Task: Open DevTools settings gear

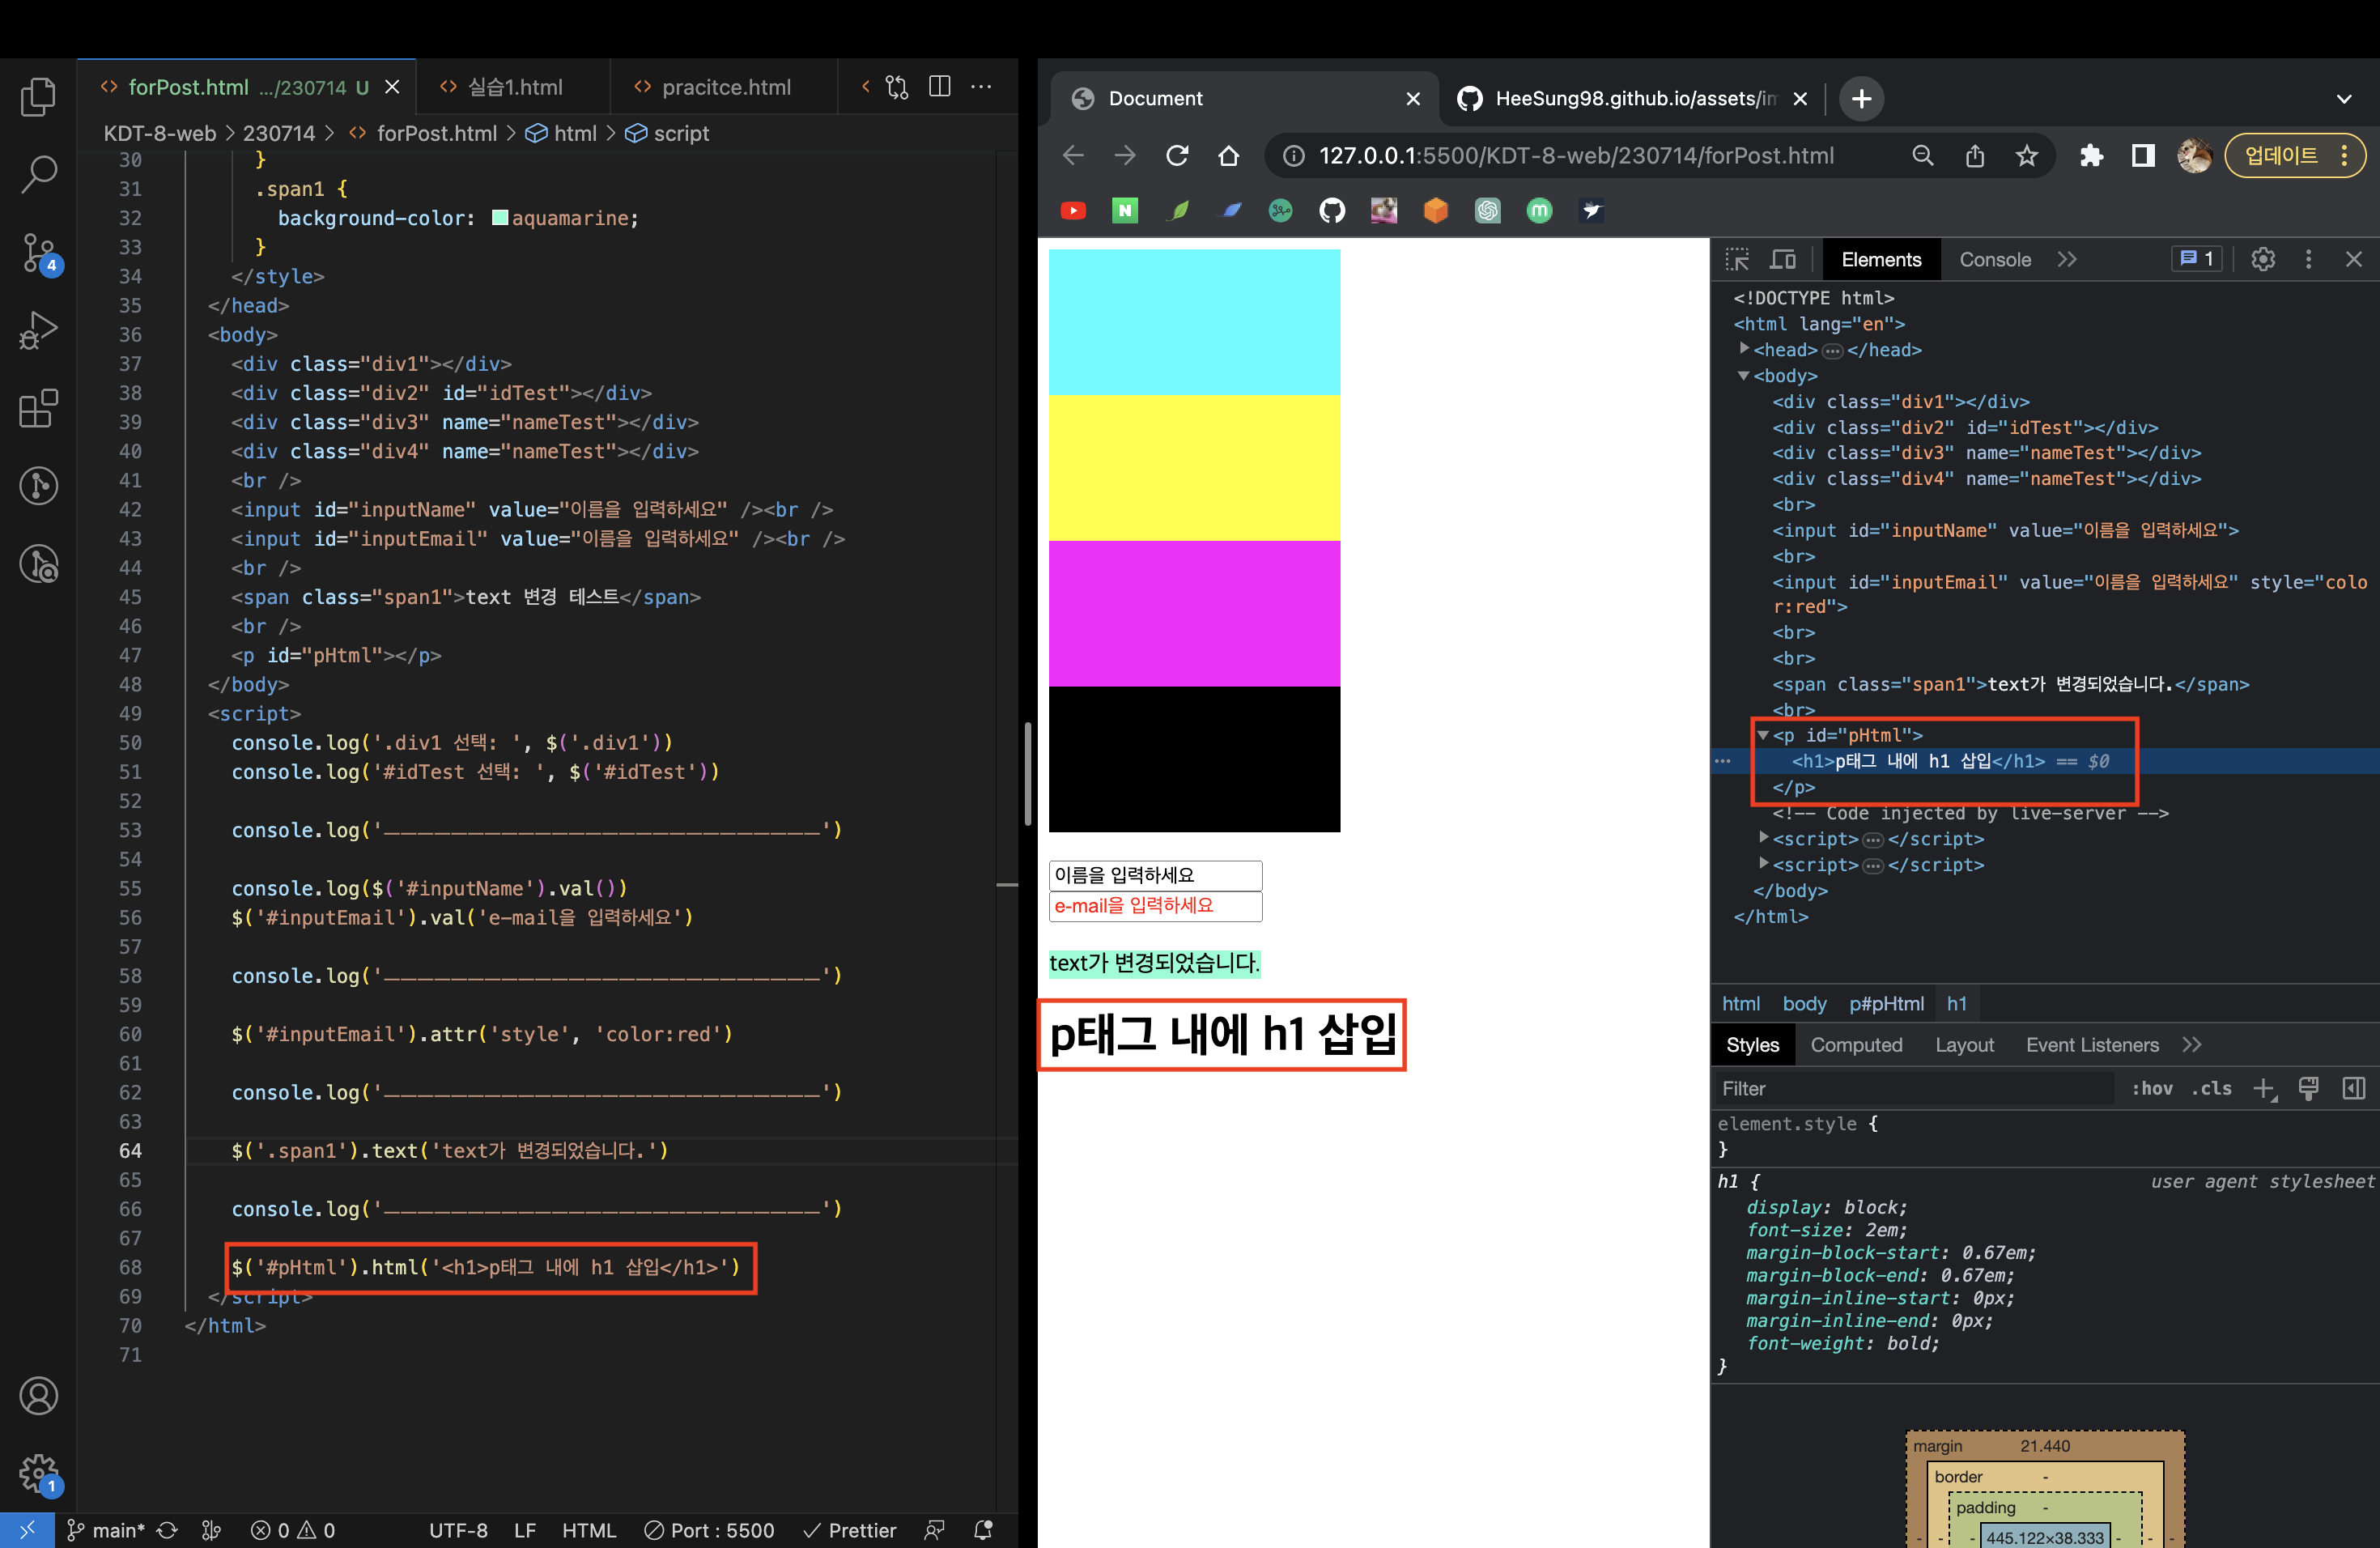Action: coord(2263,260)
